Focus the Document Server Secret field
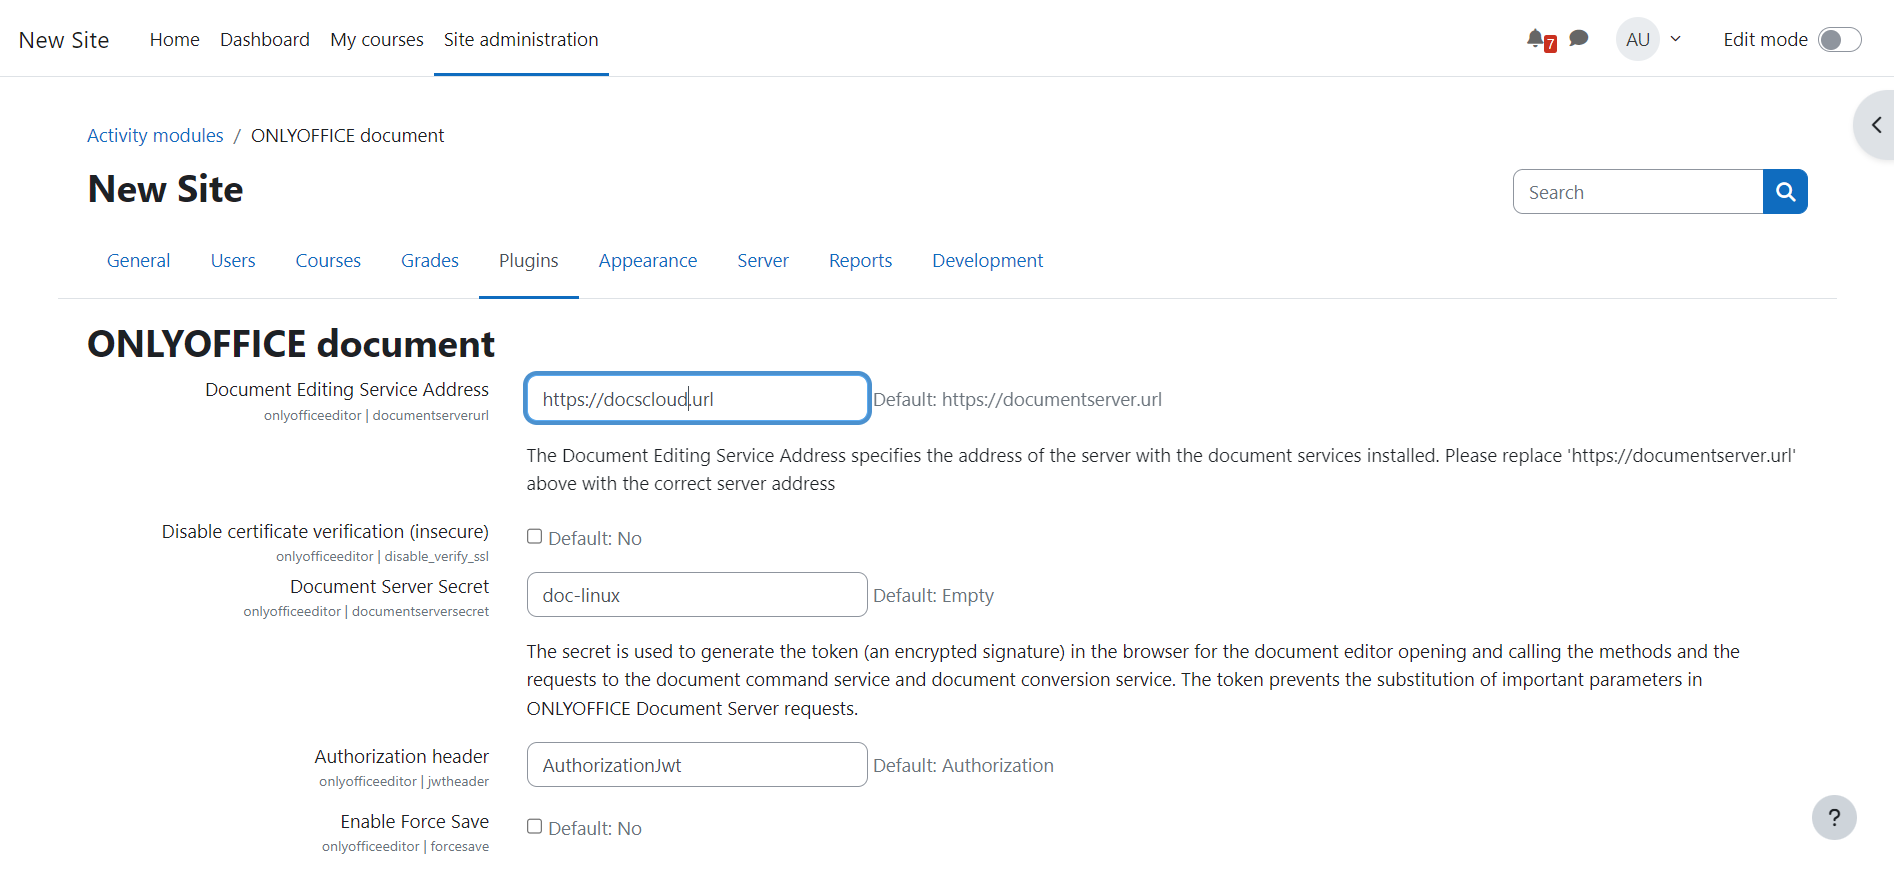The height and width of the screenshot is (878, 1894). (x=696, y=595)
